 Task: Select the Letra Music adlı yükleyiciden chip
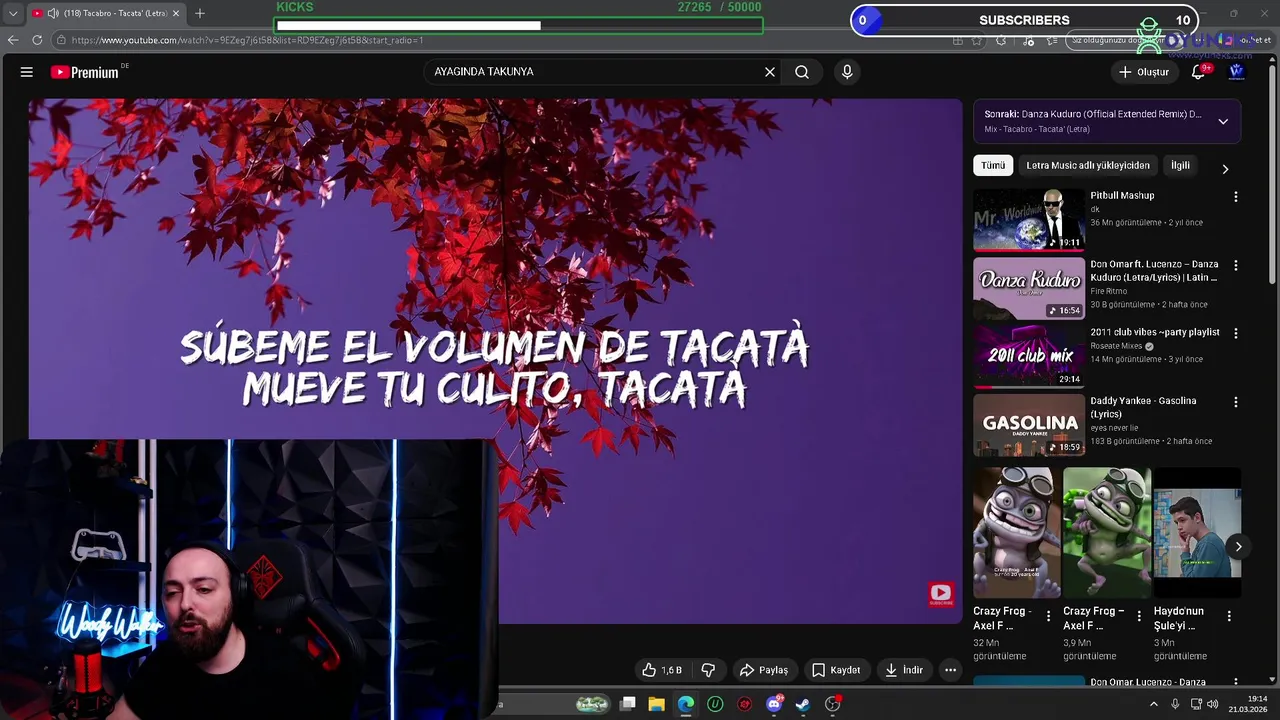(1088, 166)
